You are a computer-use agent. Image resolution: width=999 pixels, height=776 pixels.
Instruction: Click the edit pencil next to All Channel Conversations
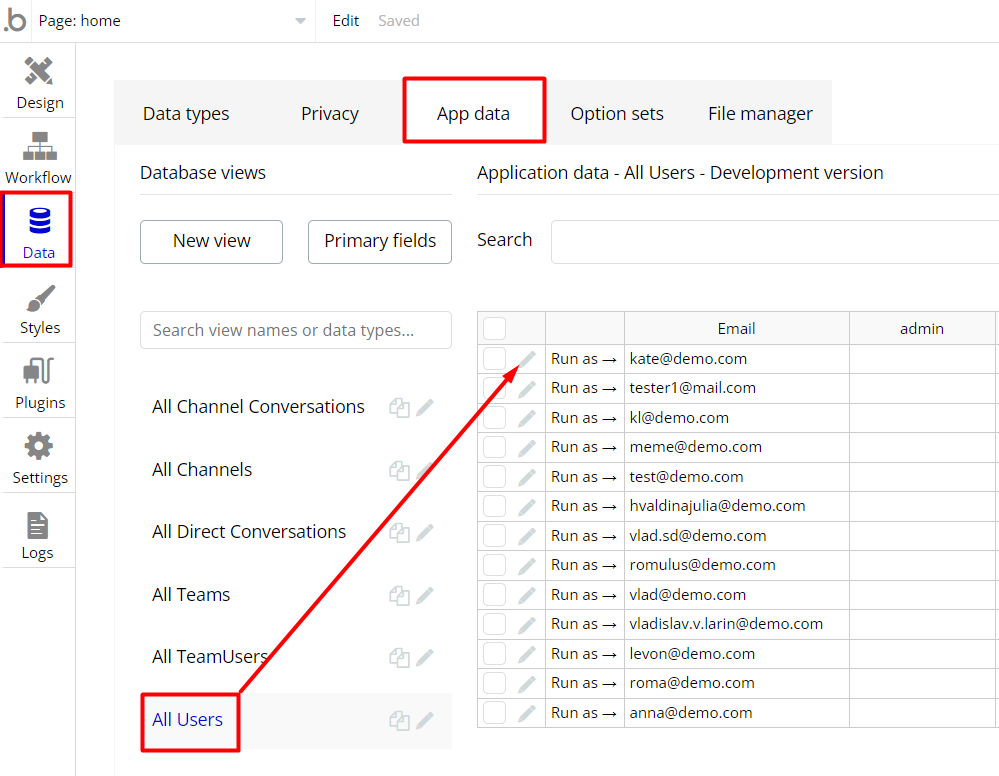(425, 407)
